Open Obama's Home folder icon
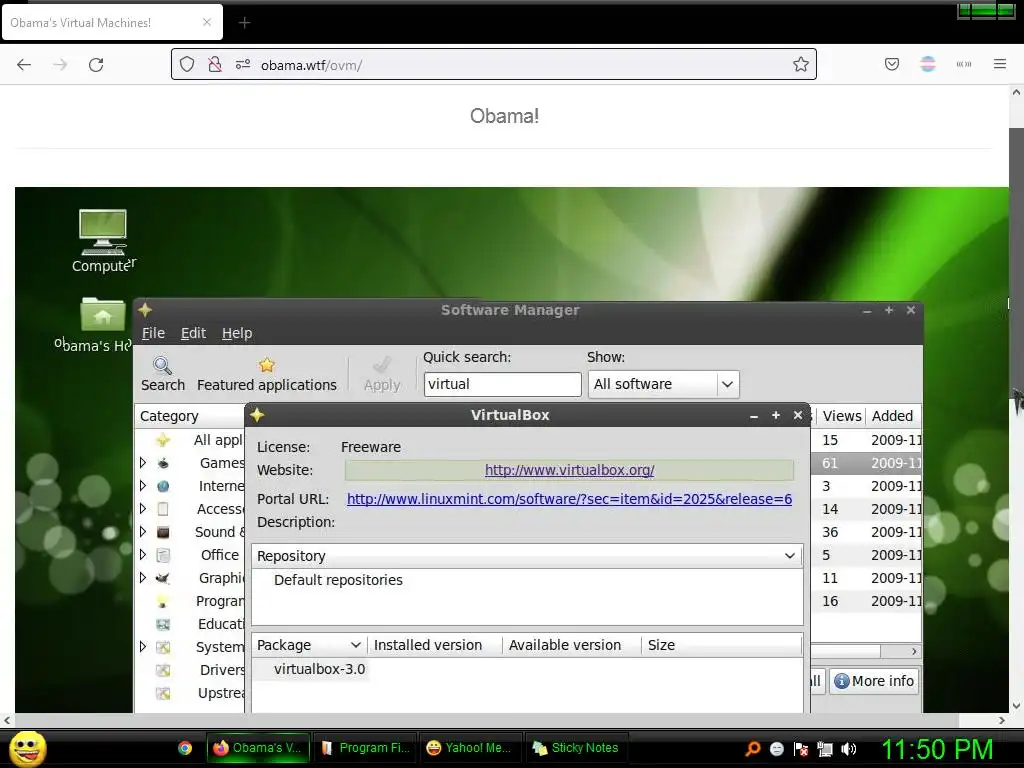Screen dimensions: 1024x768 click(103, 314)
